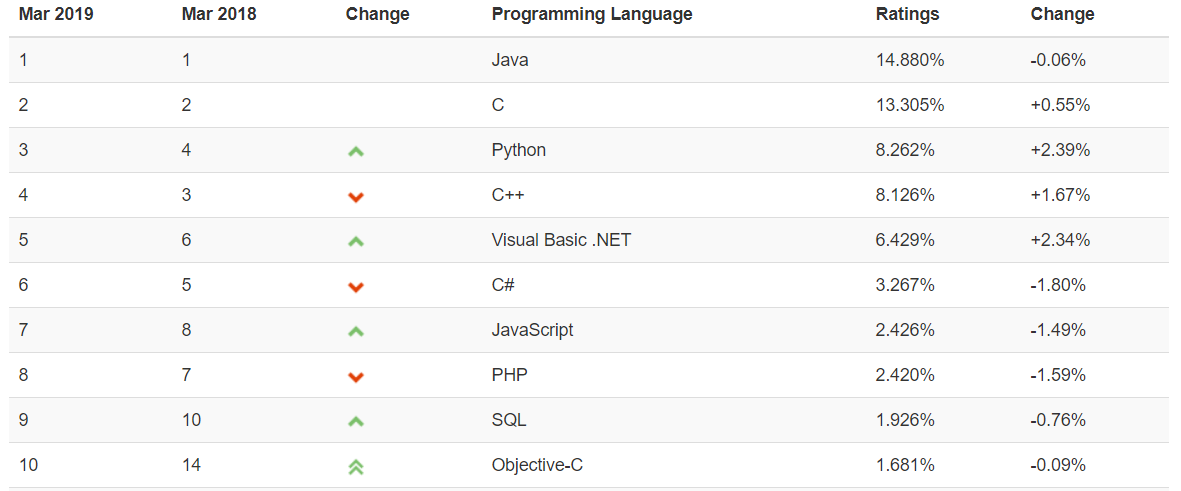
Task: Click green up arrow for Visual Basic .NET
Action: point(356,241)
